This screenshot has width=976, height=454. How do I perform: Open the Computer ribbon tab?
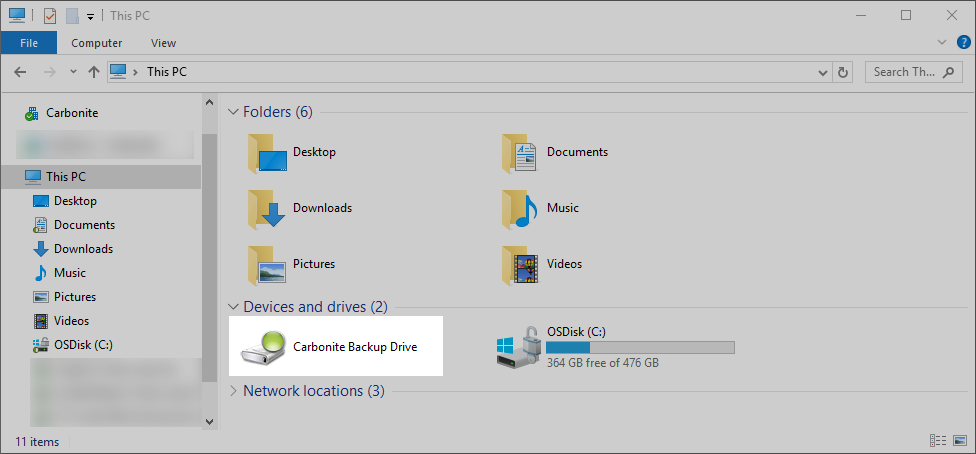pos(96,43)
